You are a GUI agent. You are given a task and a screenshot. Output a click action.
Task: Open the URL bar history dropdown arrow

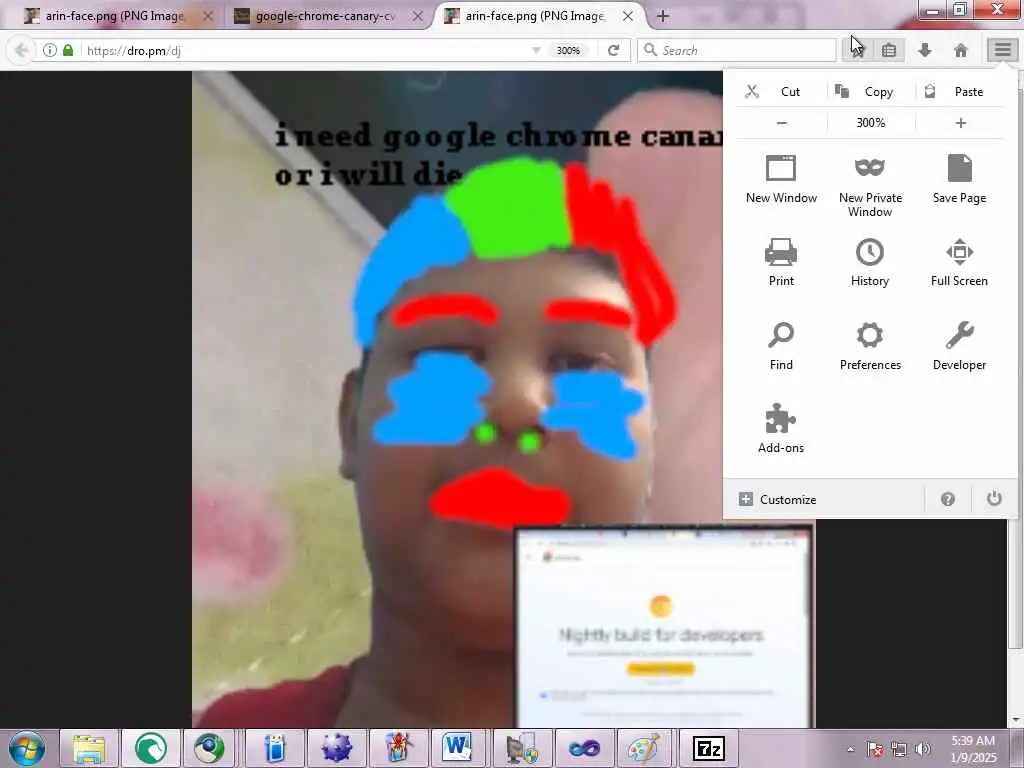[x=536, y=50]
